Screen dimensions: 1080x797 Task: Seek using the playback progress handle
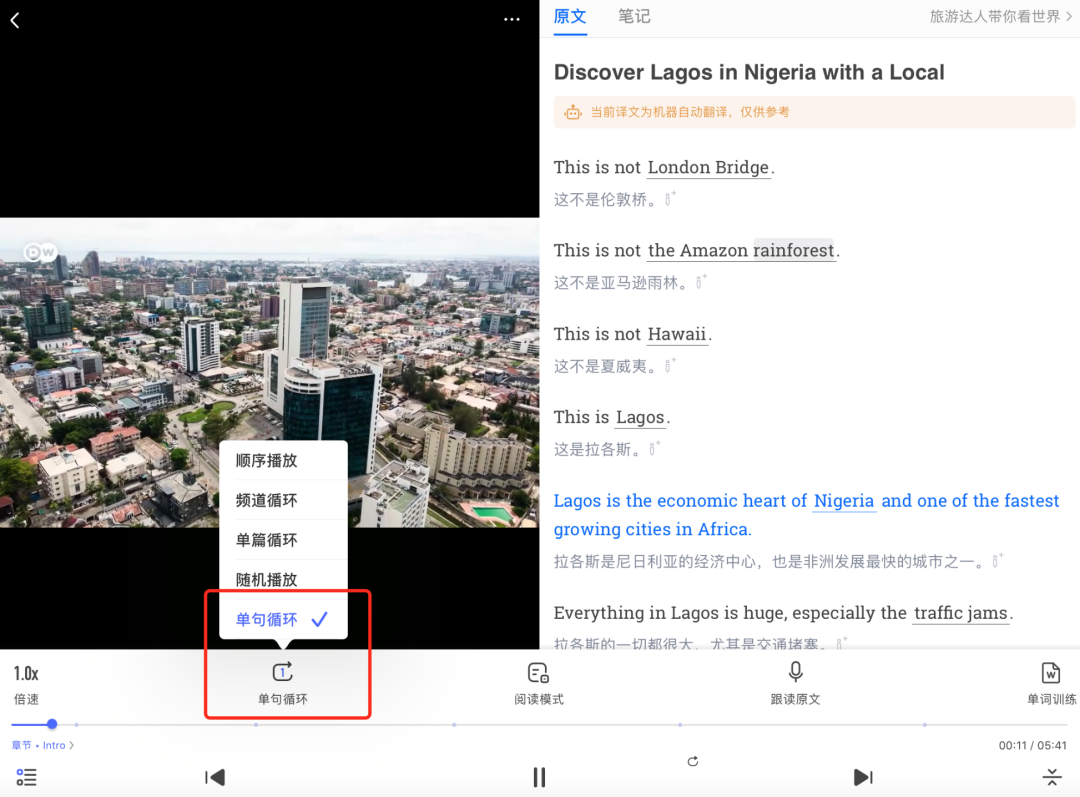pyautogui.click(x=52, y=724)
